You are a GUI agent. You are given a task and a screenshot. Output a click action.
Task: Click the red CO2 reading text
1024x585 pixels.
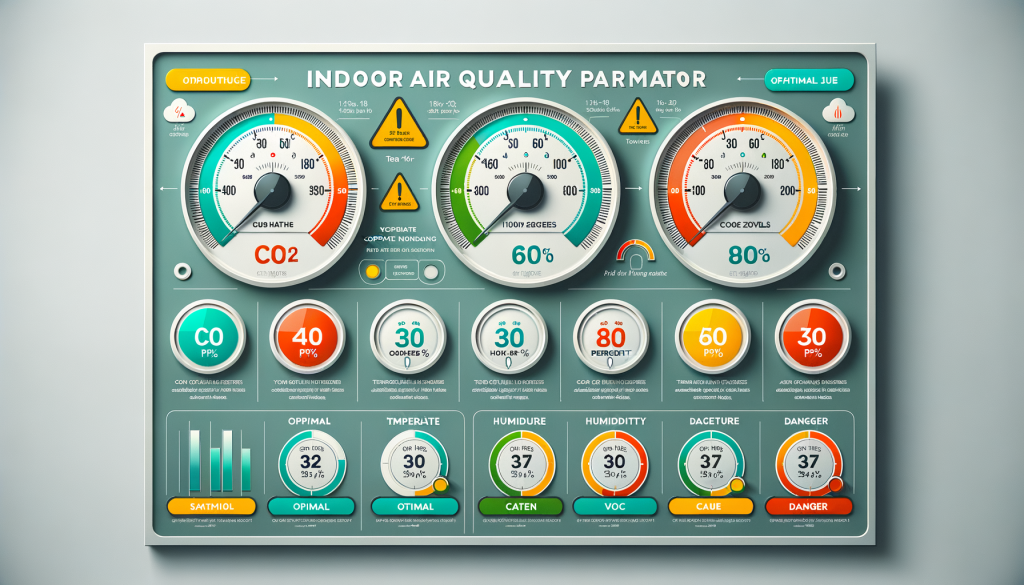tap(276, 254)
